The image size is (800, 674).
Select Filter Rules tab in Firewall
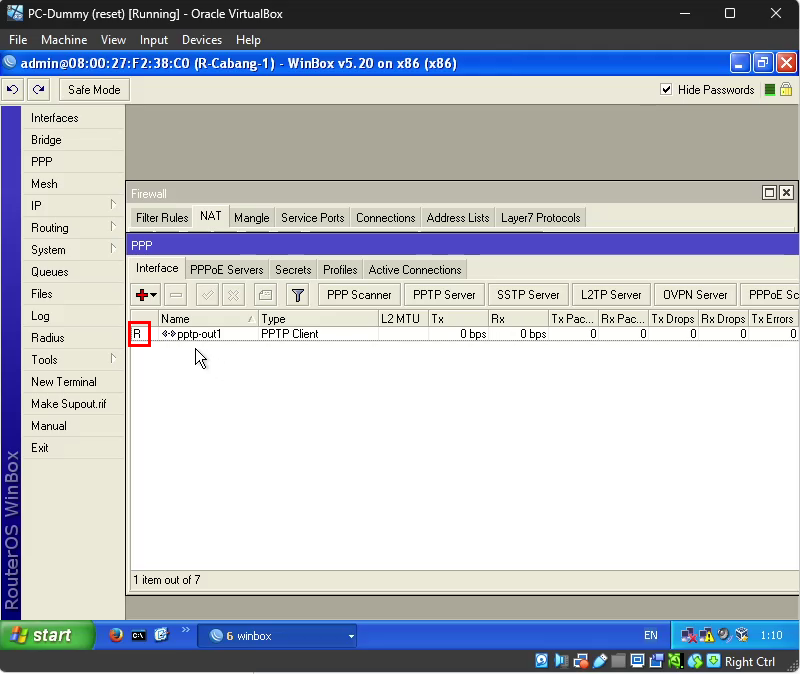(162, 218)
